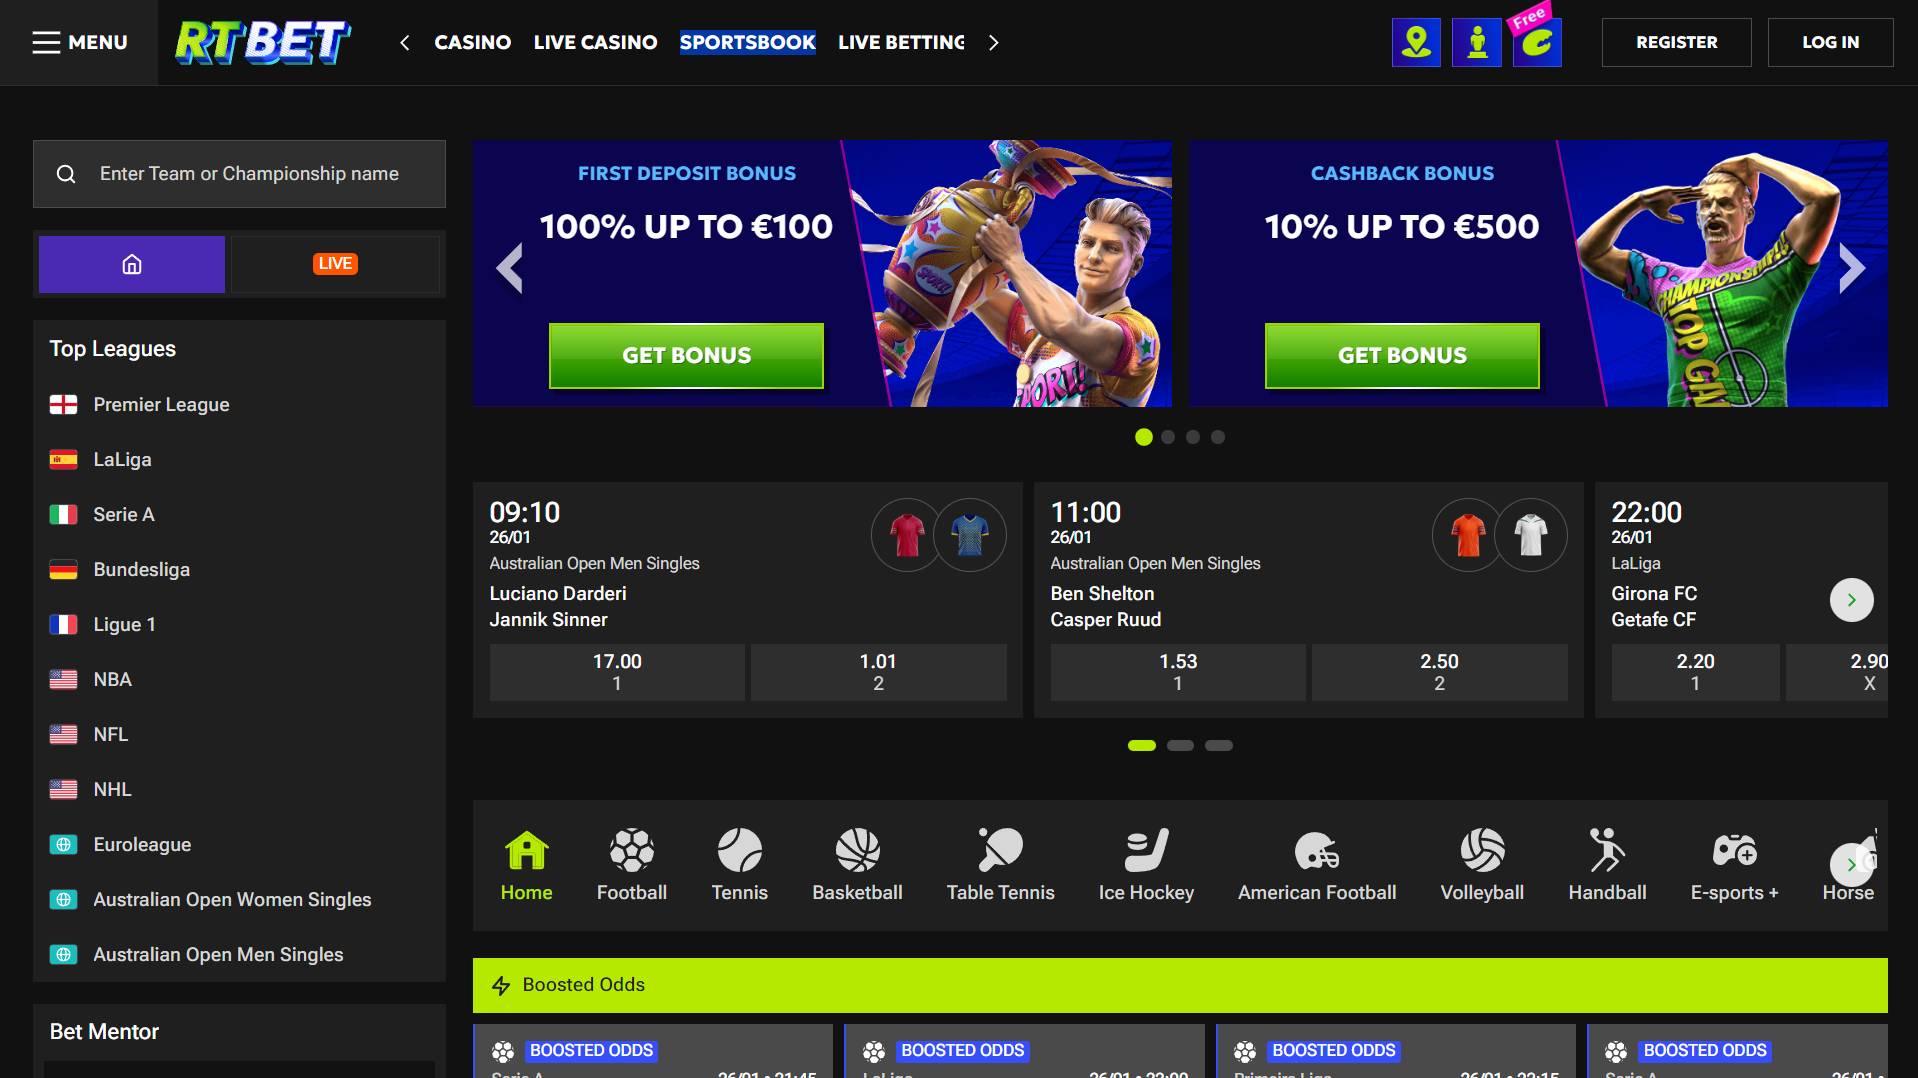
Task: Click the REGISTER button
Action: (1676, 42)
